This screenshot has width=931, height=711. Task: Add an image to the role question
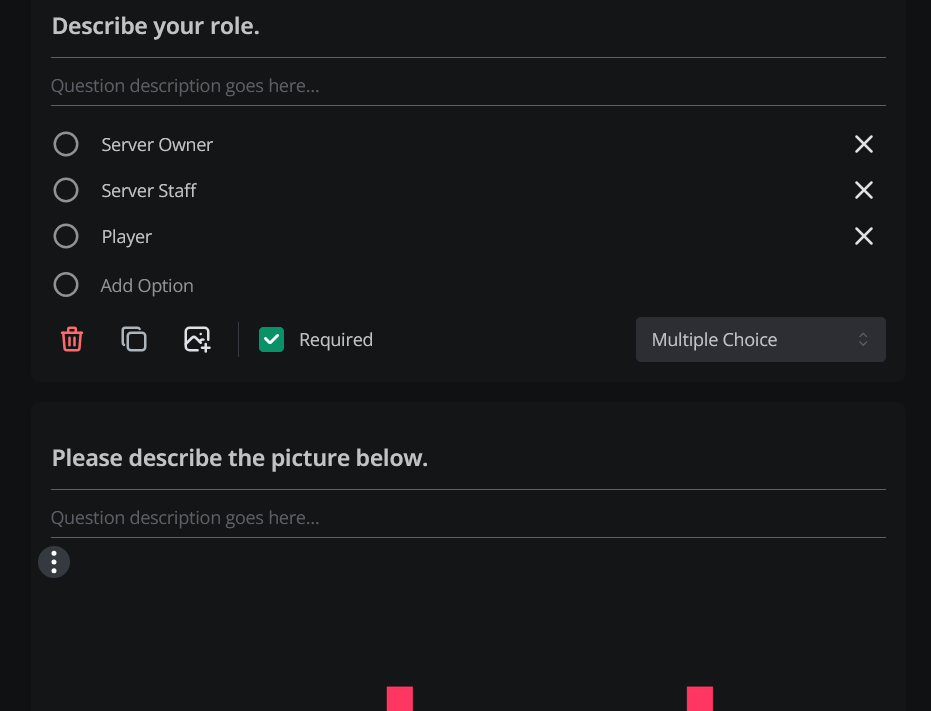[x=197, y=339]
